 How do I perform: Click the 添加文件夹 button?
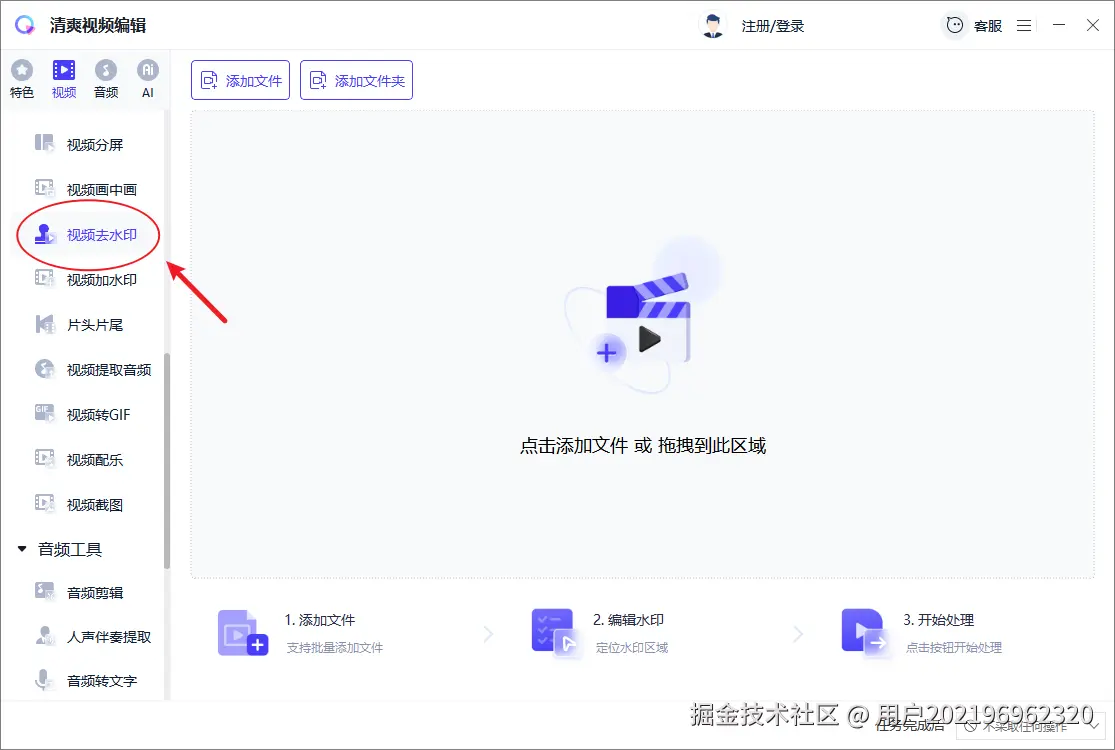[x=356, y=80]
